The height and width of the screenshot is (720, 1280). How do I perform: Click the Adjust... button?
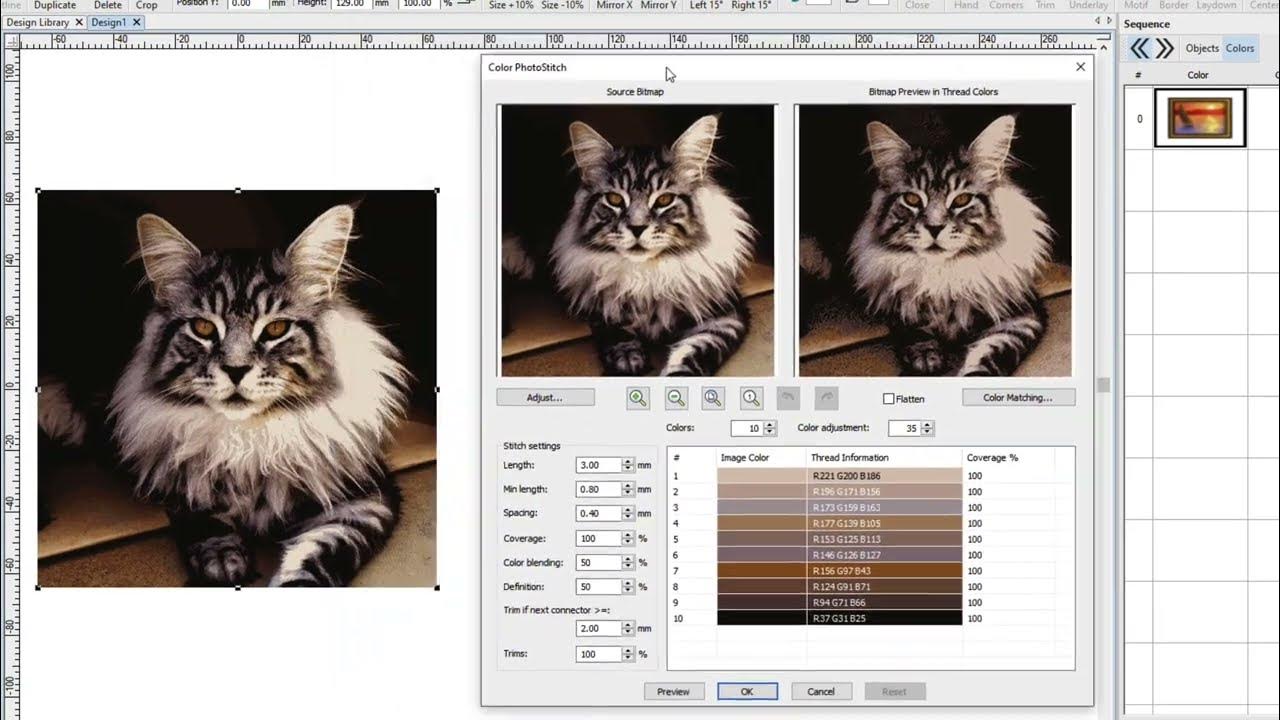coord(545,398)
